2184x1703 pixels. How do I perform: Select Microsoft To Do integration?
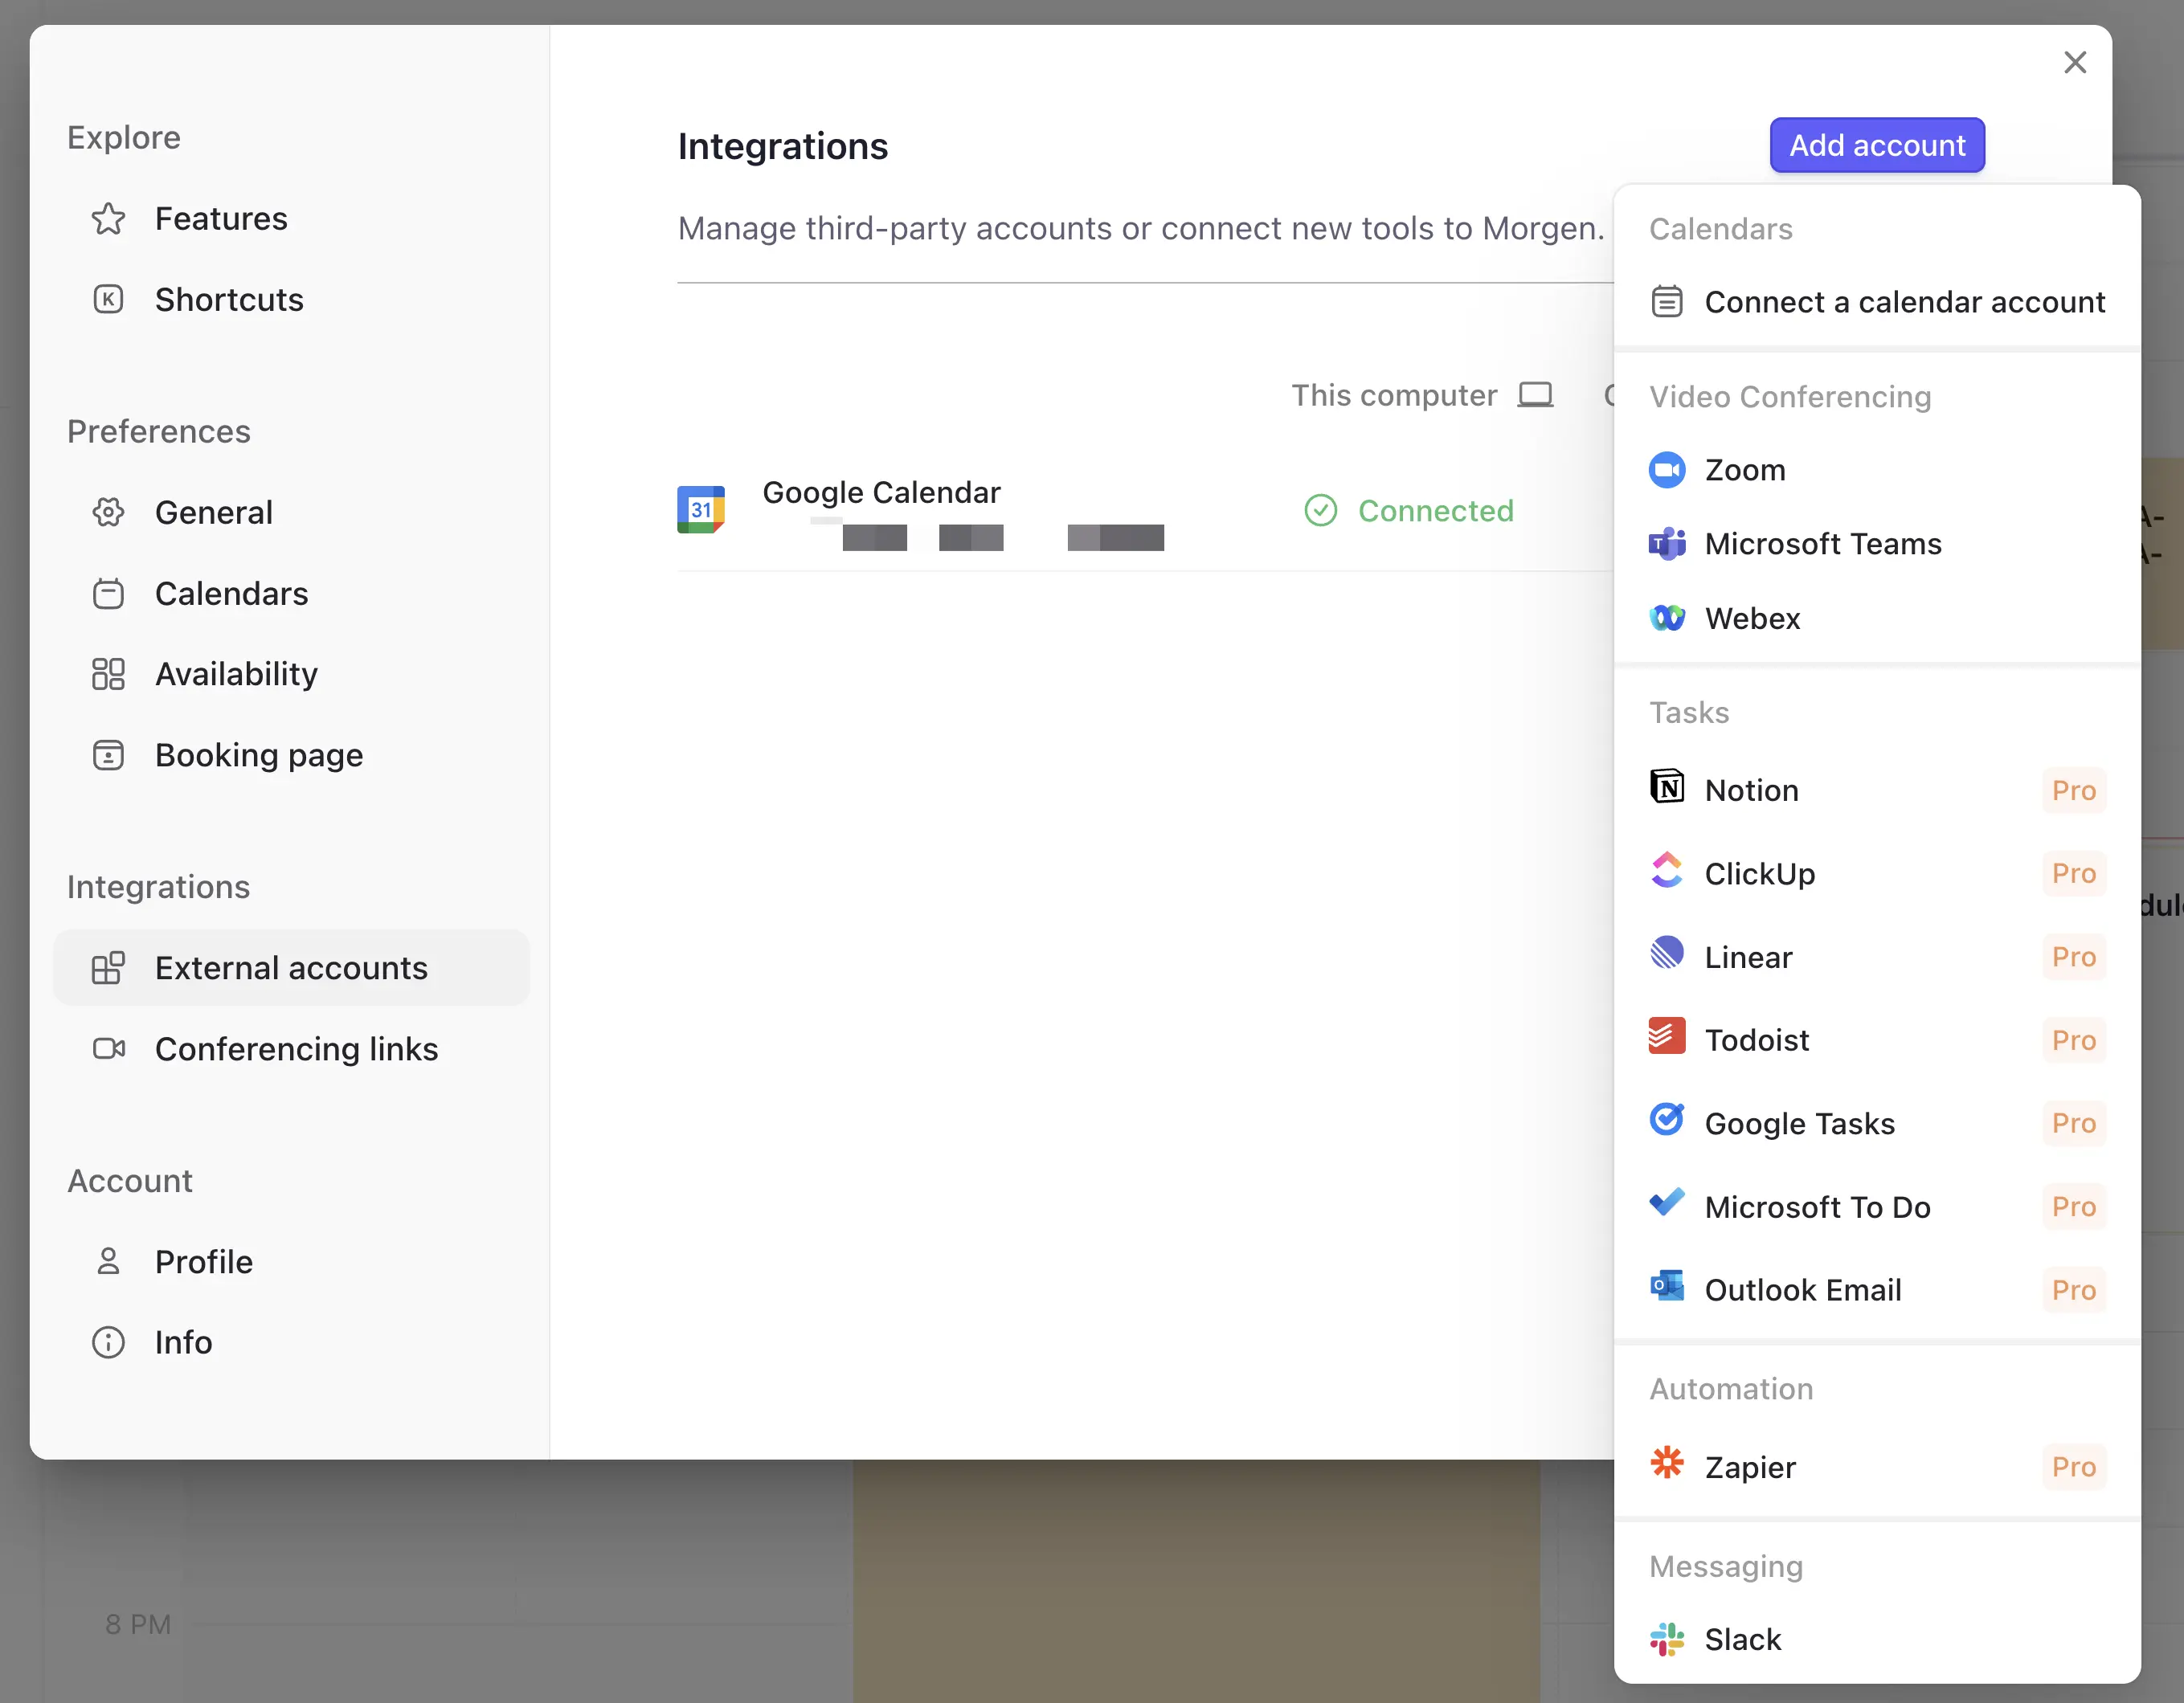pos(1877,1207)
